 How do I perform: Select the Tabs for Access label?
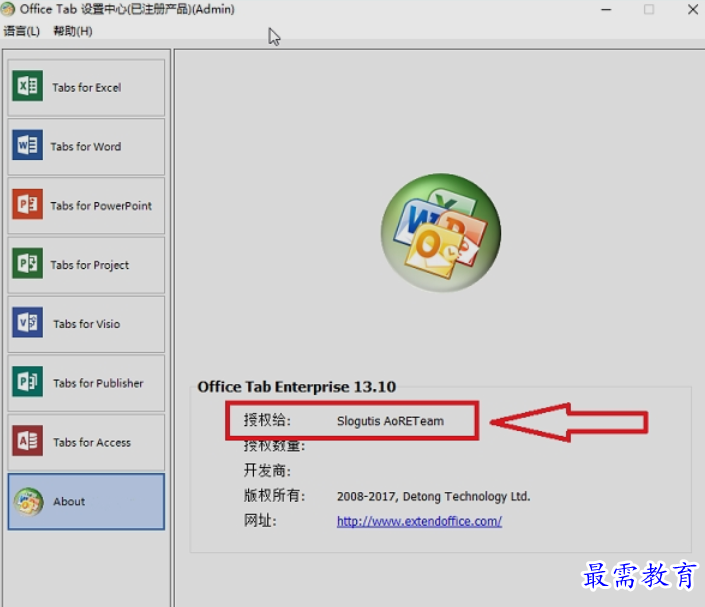[92, 443]
